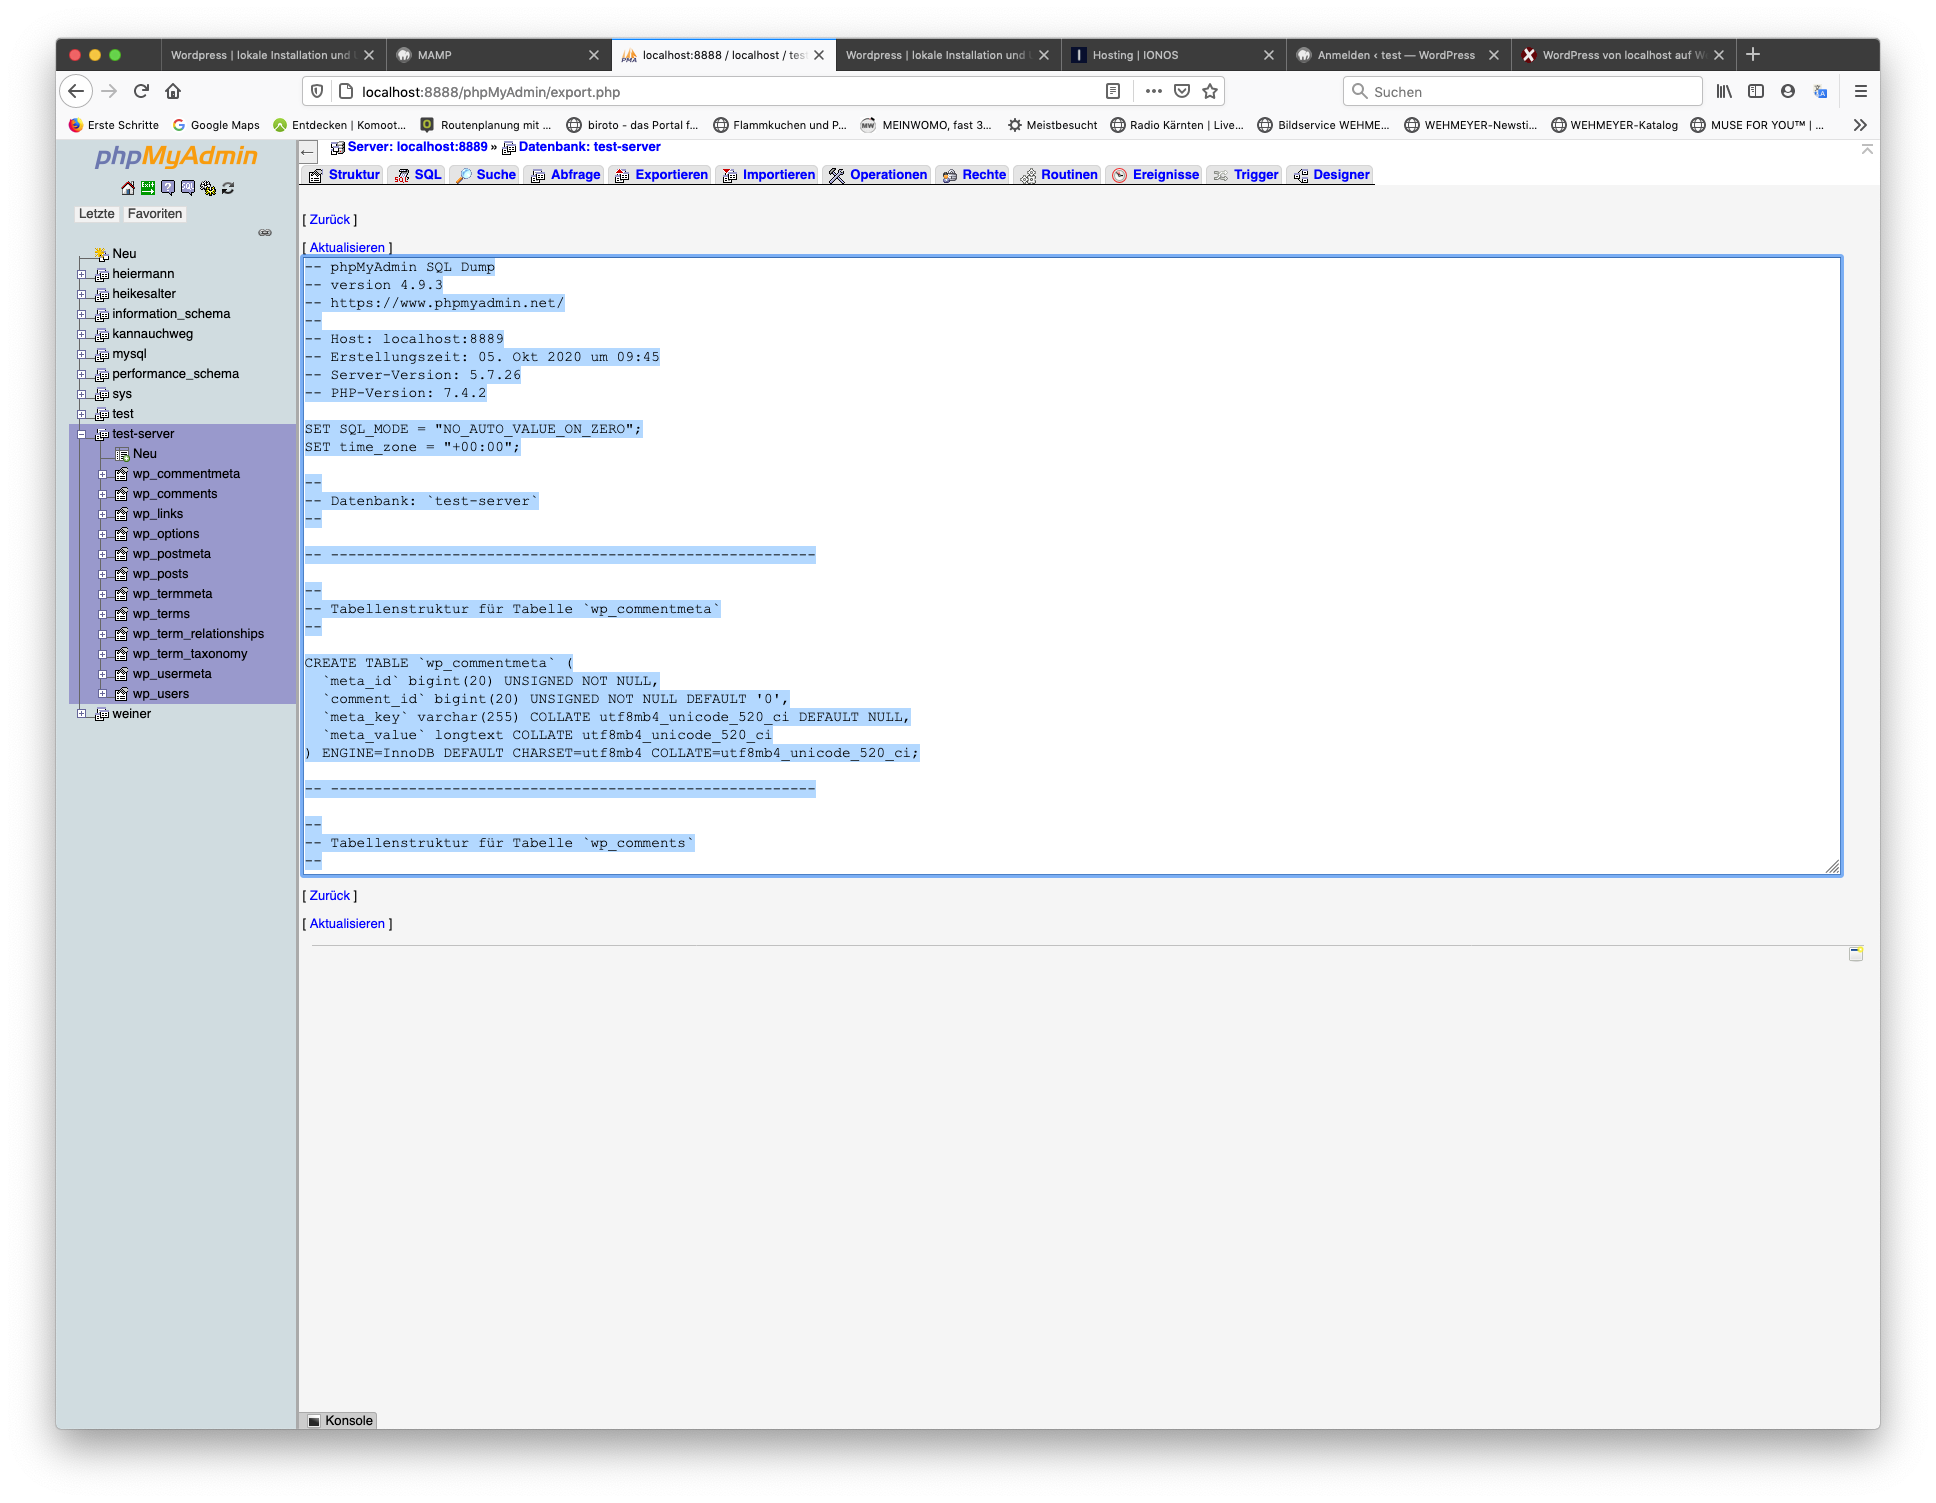Click the navigation panel settings gears icon
Viewport: 1936px width, 1503px height.
point(208,188)
